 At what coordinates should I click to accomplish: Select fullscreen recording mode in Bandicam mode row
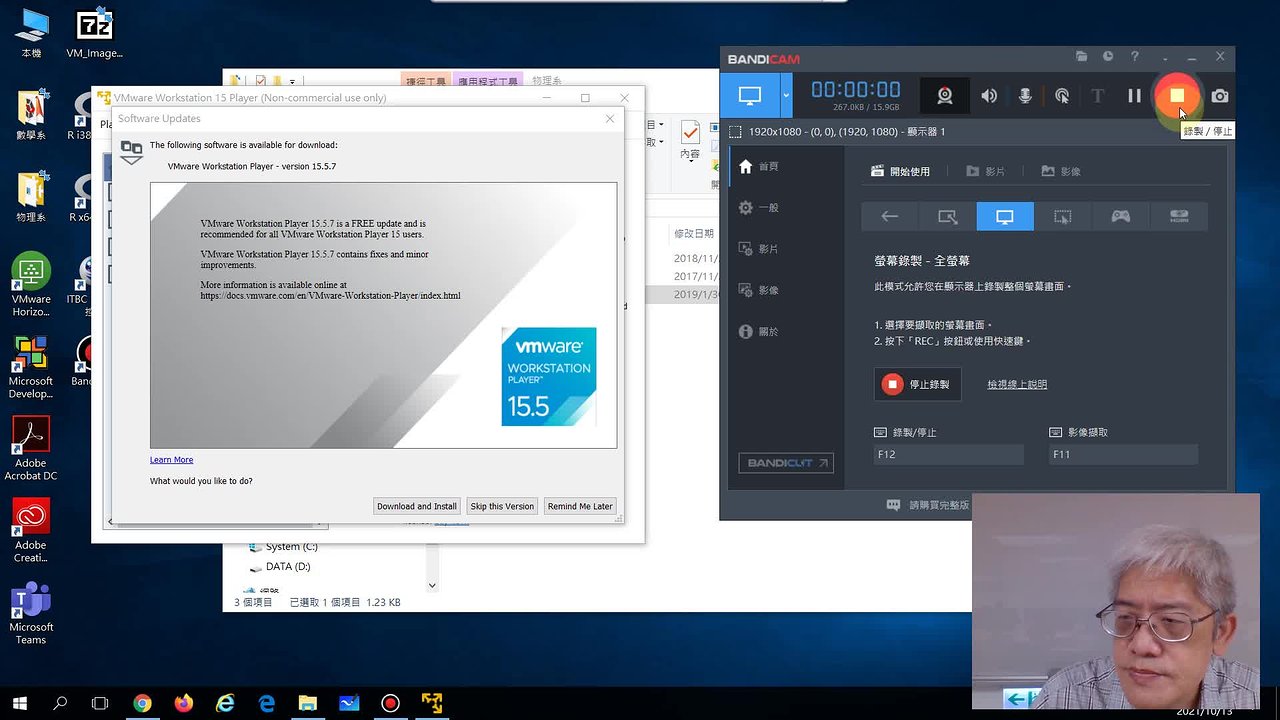[1005, 216]
